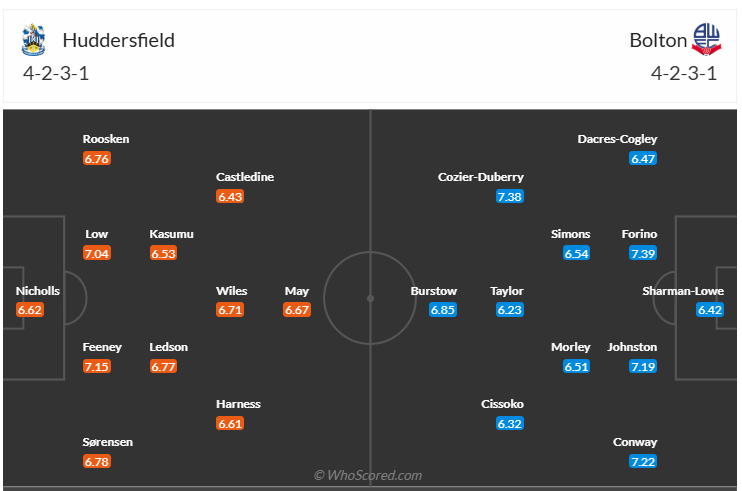The image size is (742, 491).
Task: Select player Kasumu on the pitch
Action: [x=171, y=234]
